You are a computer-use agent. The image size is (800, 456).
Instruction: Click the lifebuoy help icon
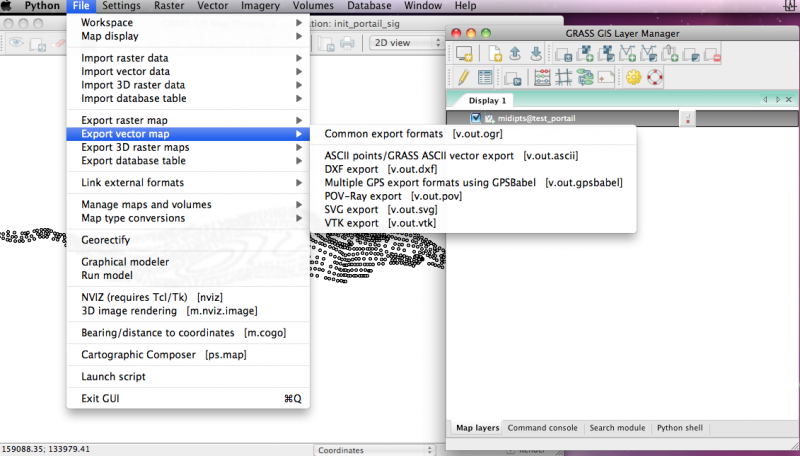coord(655,77)
